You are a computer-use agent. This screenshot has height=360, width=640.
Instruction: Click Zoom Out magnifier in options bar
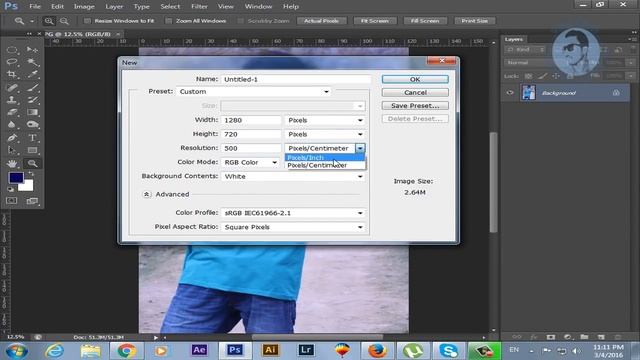64,21
